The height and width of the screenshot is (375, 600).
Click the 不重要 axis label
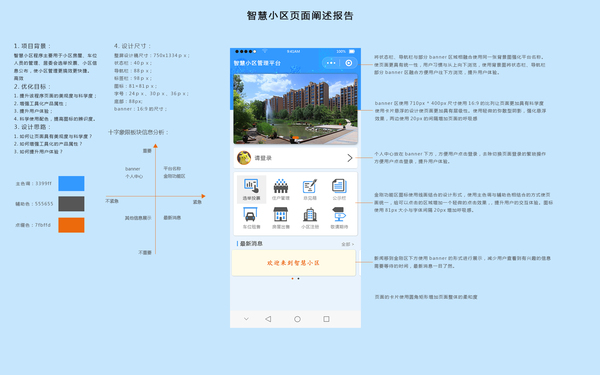coord(145,253)
